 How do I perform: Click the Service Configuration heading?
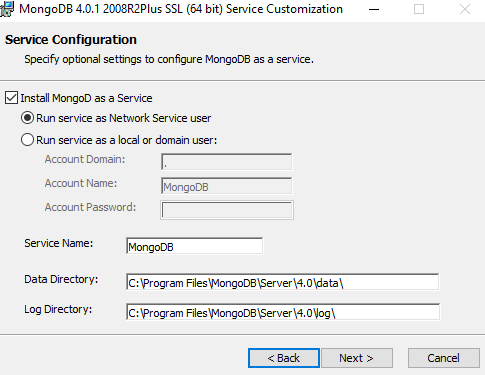[71, 40]
